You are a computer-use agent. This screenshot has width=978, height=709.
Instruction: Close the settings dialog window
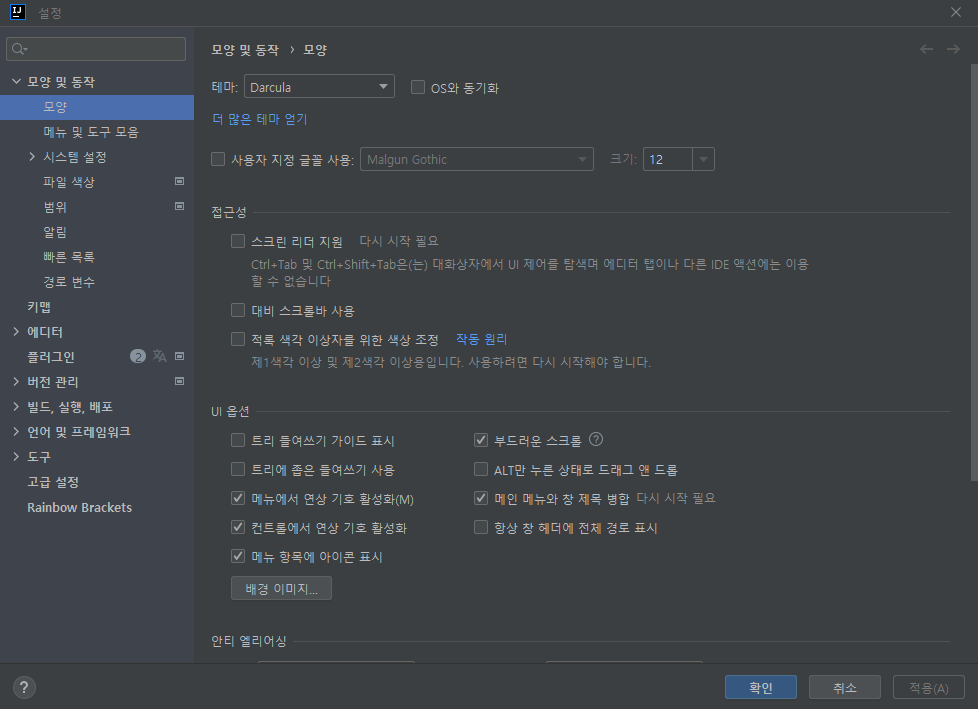click(x=956, y=12)
